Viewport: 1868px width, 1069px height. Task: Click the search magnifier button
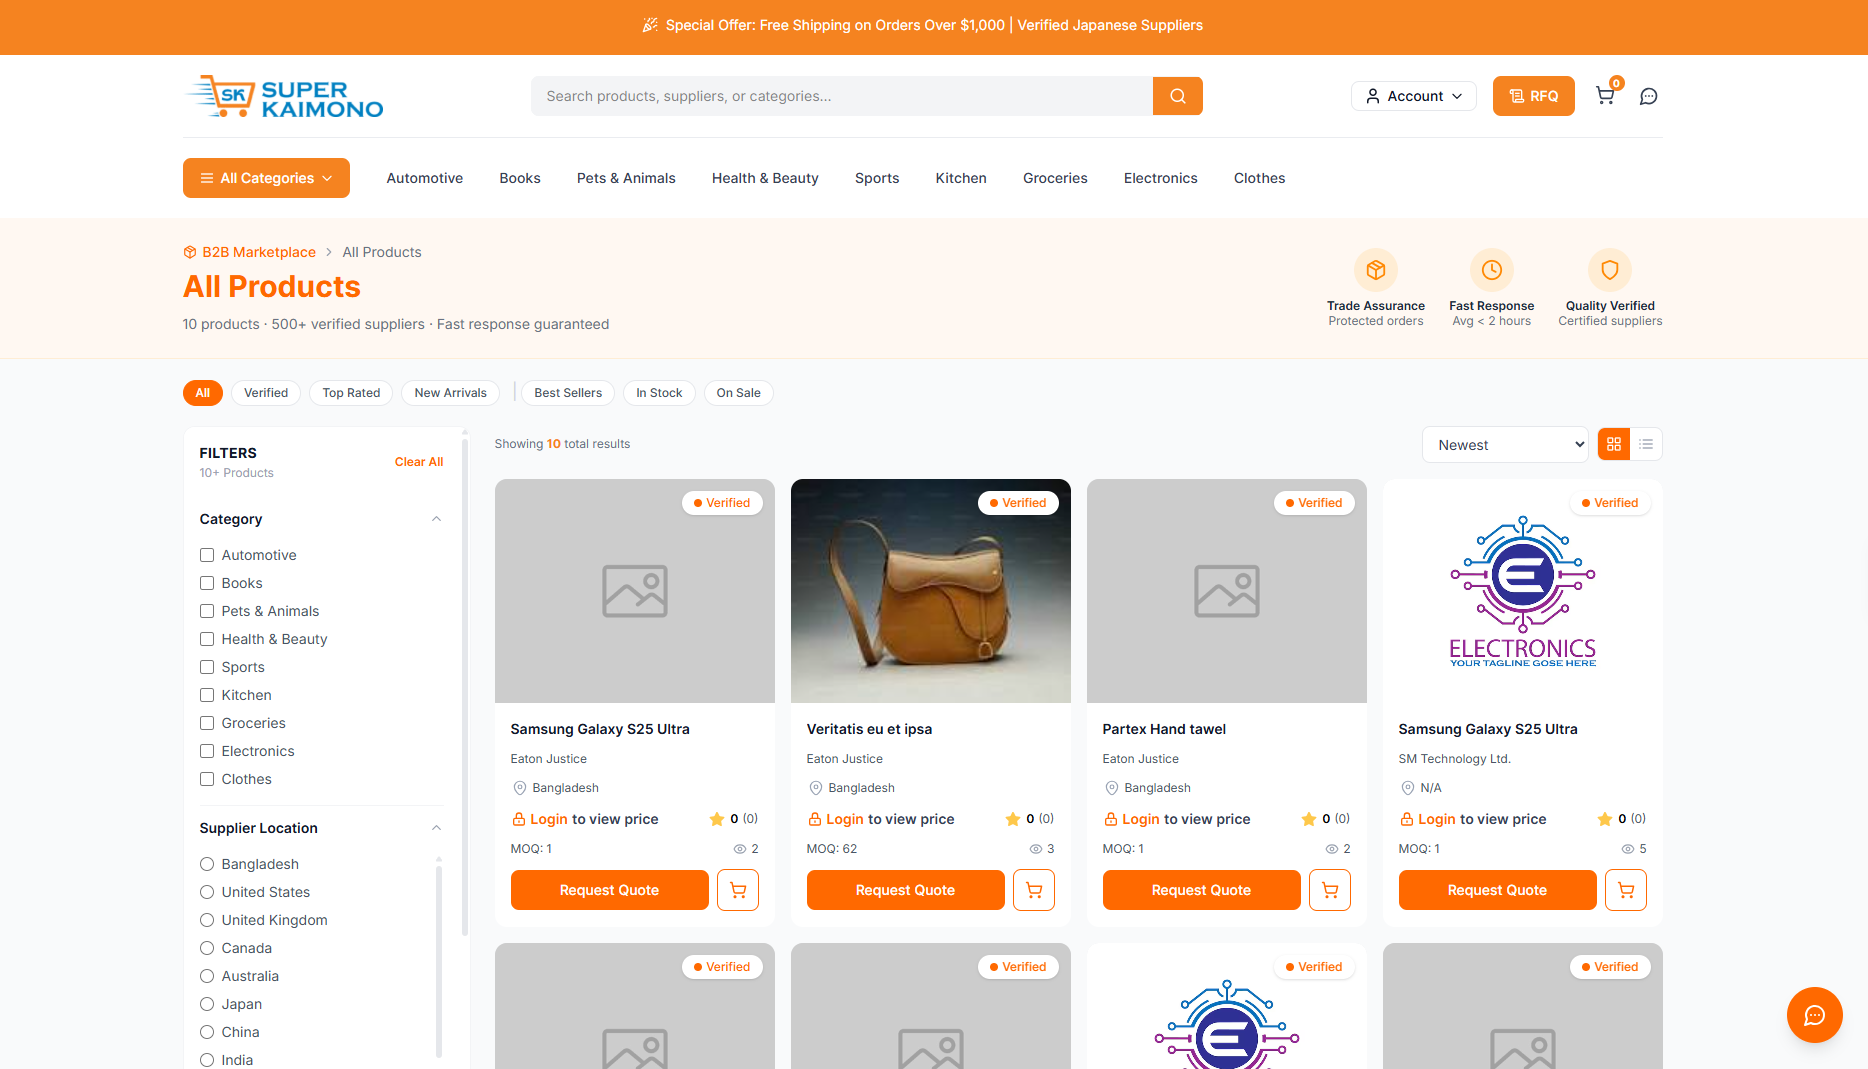point(1177,96)
